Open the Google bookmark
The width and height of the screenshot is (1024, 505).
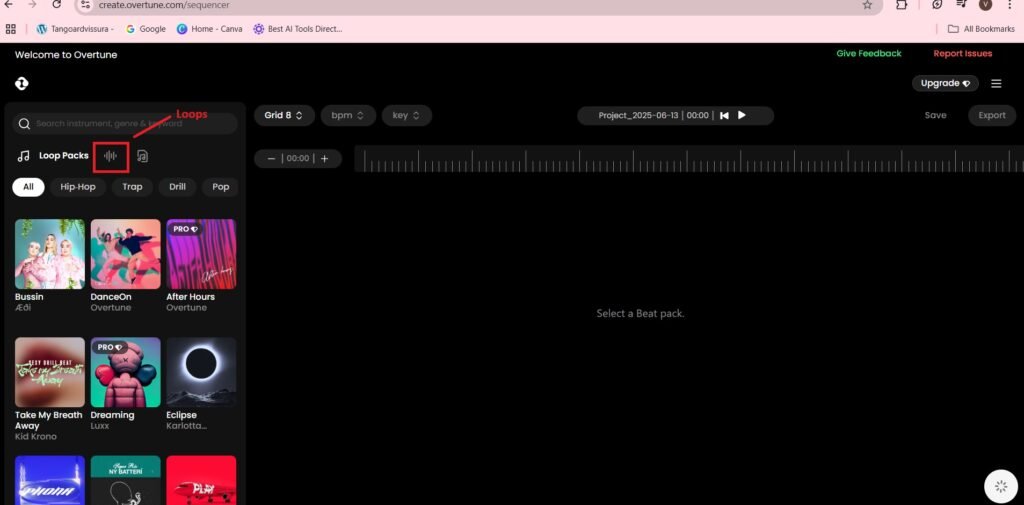tap(146, 29)
